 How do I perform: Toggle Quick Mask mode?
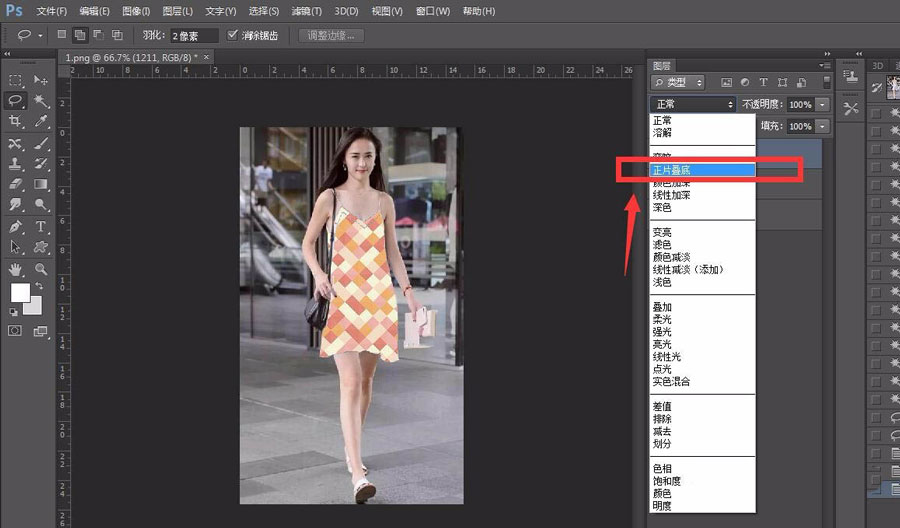15,331
